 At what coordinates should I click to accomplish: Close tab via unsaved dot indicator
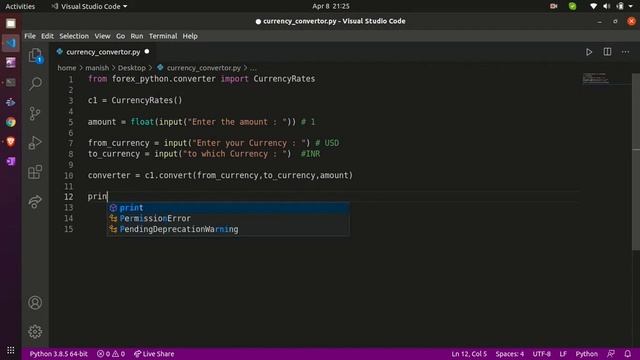pos(147,51)
